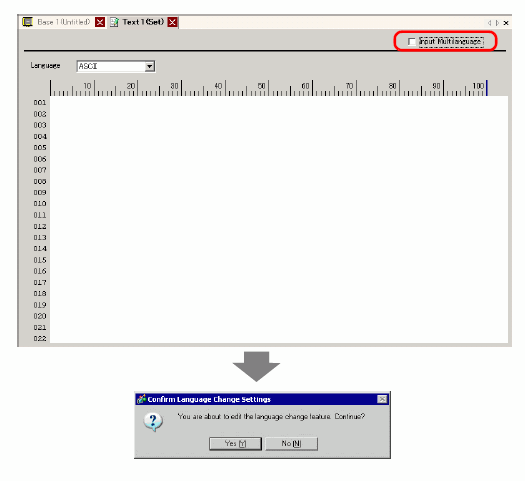Select the Text 1 (Set) tab

pyautogui.click(x=143, y=22)
